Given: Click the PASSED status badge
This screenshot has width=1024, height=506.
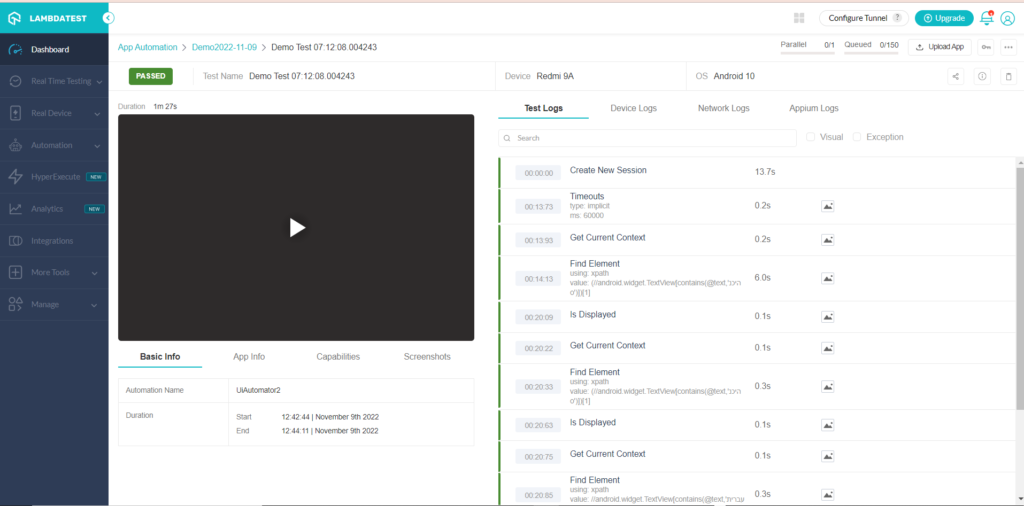Looking at the screenshot, I should point(151,76).
